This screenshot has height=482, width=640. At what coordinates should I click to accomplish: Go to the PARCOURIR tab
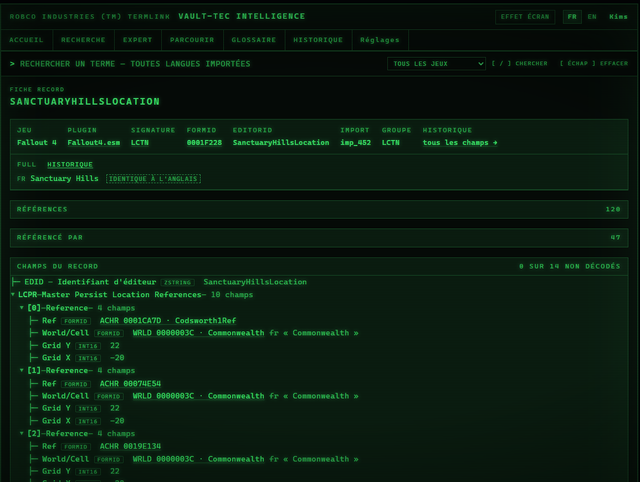pyautogui.click(x=192, y=40)
